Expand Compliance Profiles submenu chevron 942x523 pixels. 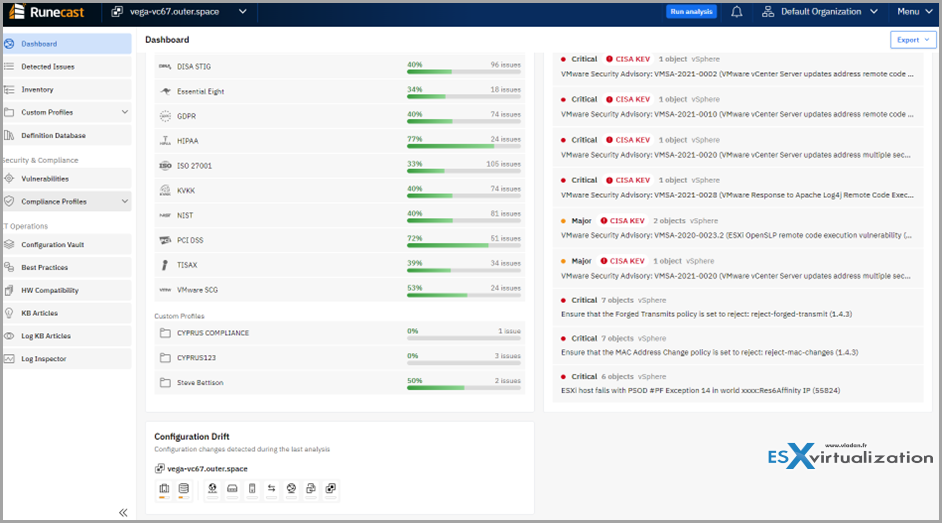pos(124,201)
